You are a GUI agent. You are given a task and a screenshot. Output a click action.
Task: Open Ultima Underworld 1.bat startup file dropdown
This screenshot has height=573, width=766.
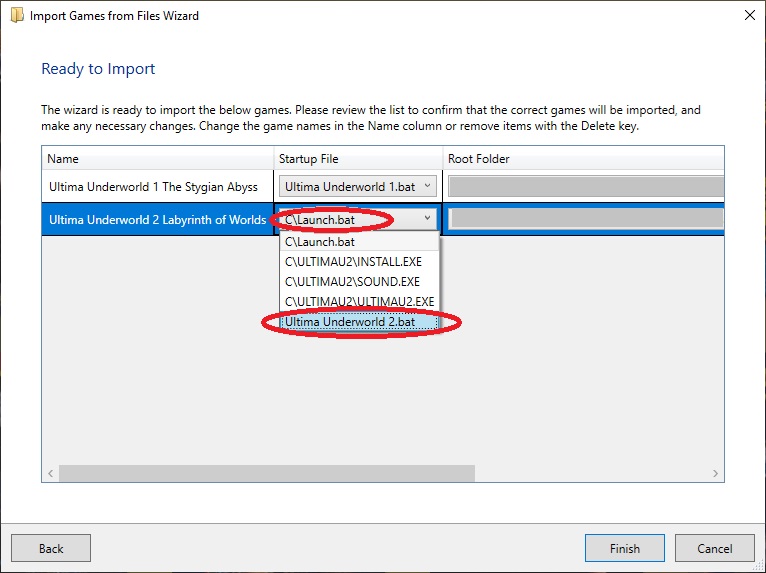point(358,187)
